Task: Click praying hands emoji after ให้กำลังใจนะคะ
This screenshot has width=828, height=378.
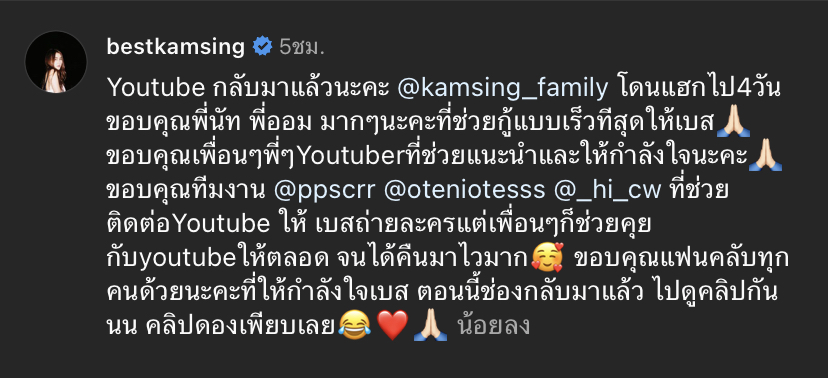Action: (x=765, y=157)
